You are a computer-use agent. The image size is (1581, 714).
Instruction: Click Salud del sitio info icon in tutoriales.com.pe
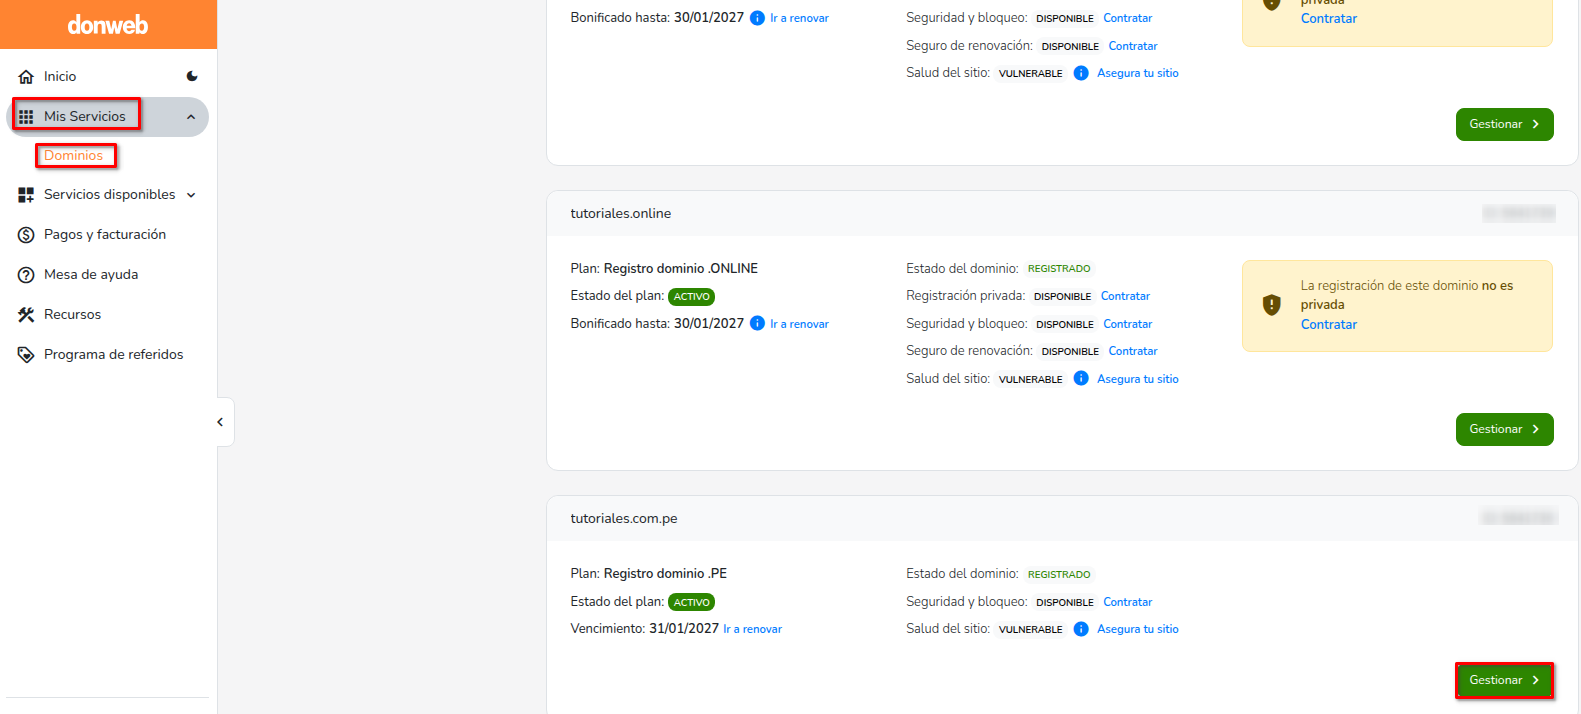[1081, 629]
